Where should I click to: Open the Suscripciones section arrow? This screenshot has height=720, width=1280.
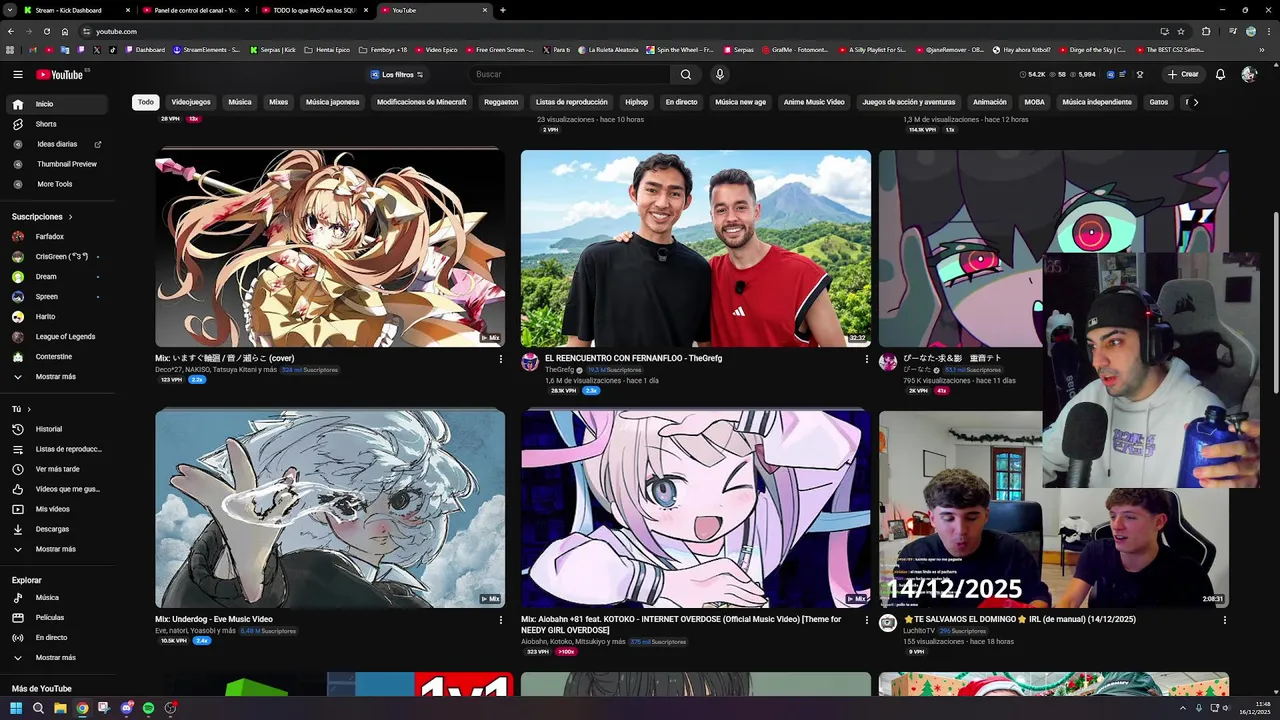click(70, 217)
